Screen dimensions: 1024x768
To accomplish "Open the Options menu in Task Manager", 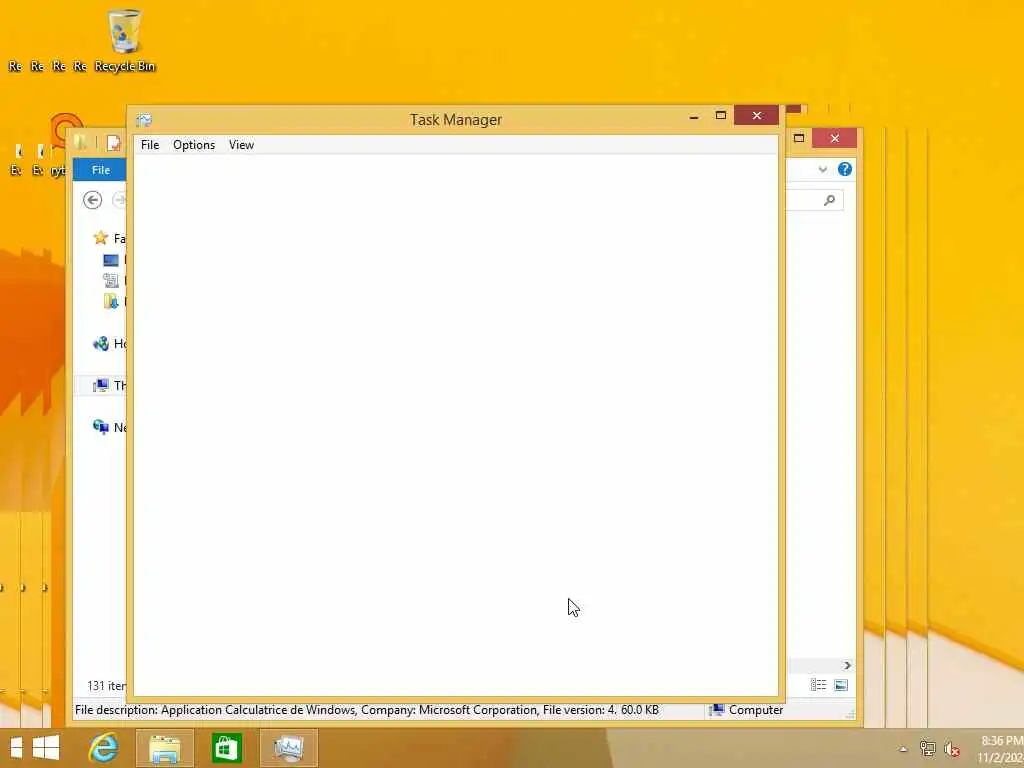I will 194,145.
